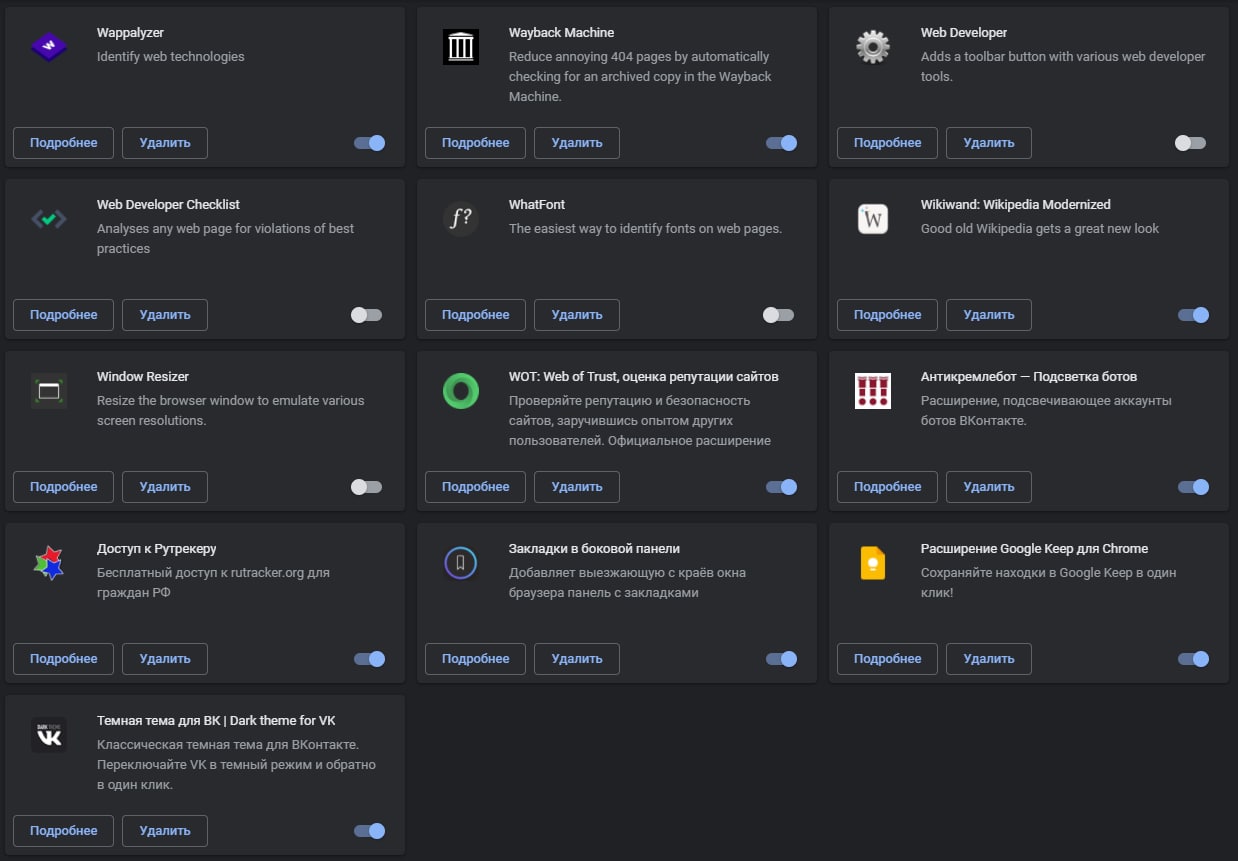The width and height of the screenshot is (1238, 861).
Task: Click the Закладки в боковой панели icon
Action: [x=461, y=563]
